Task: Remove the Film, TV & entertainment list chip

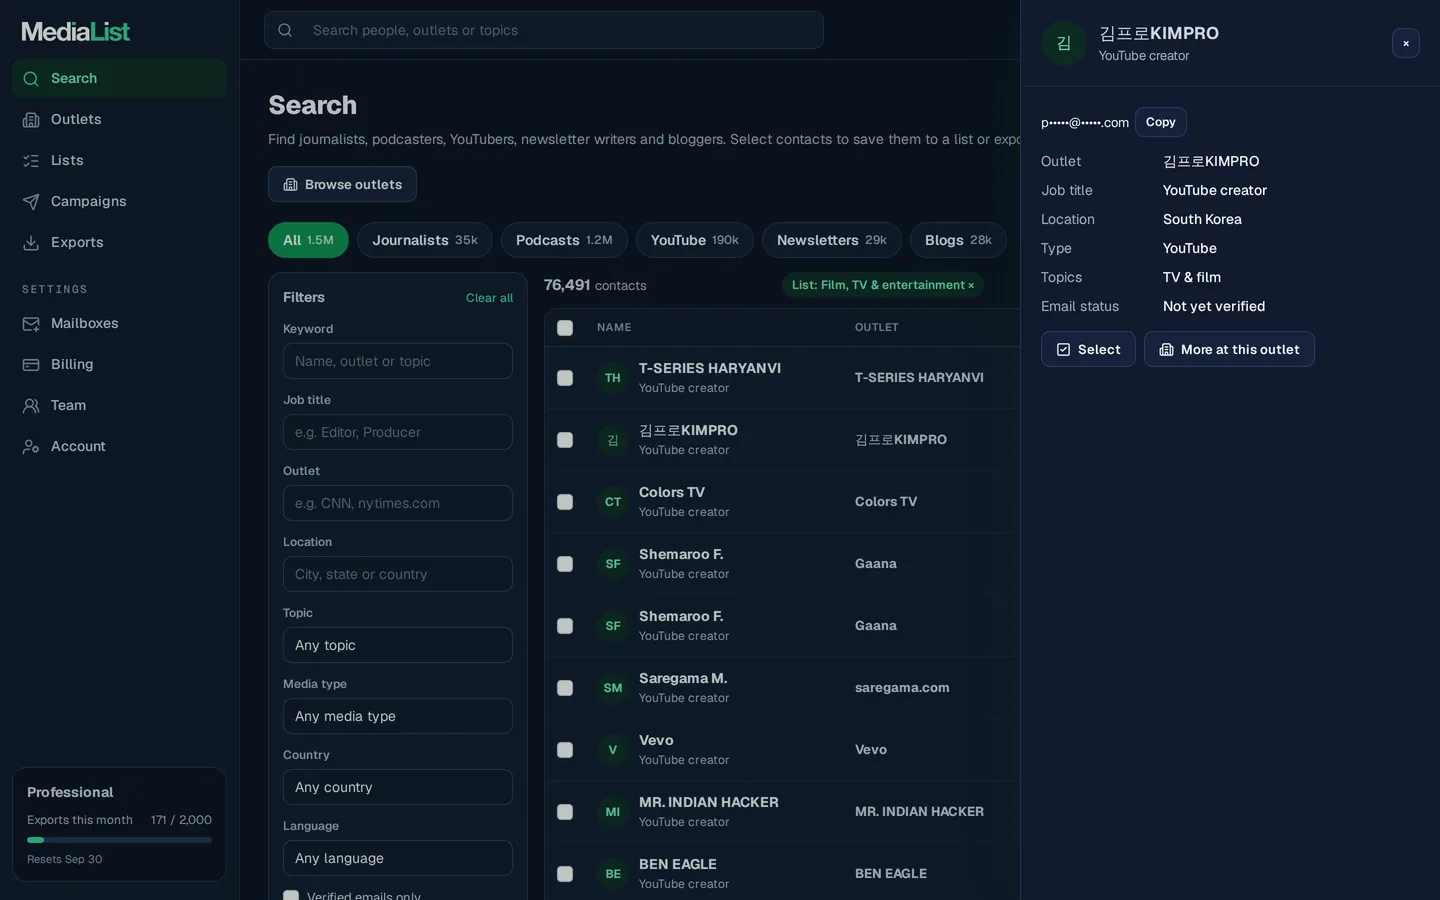Action: click(971, 286)
